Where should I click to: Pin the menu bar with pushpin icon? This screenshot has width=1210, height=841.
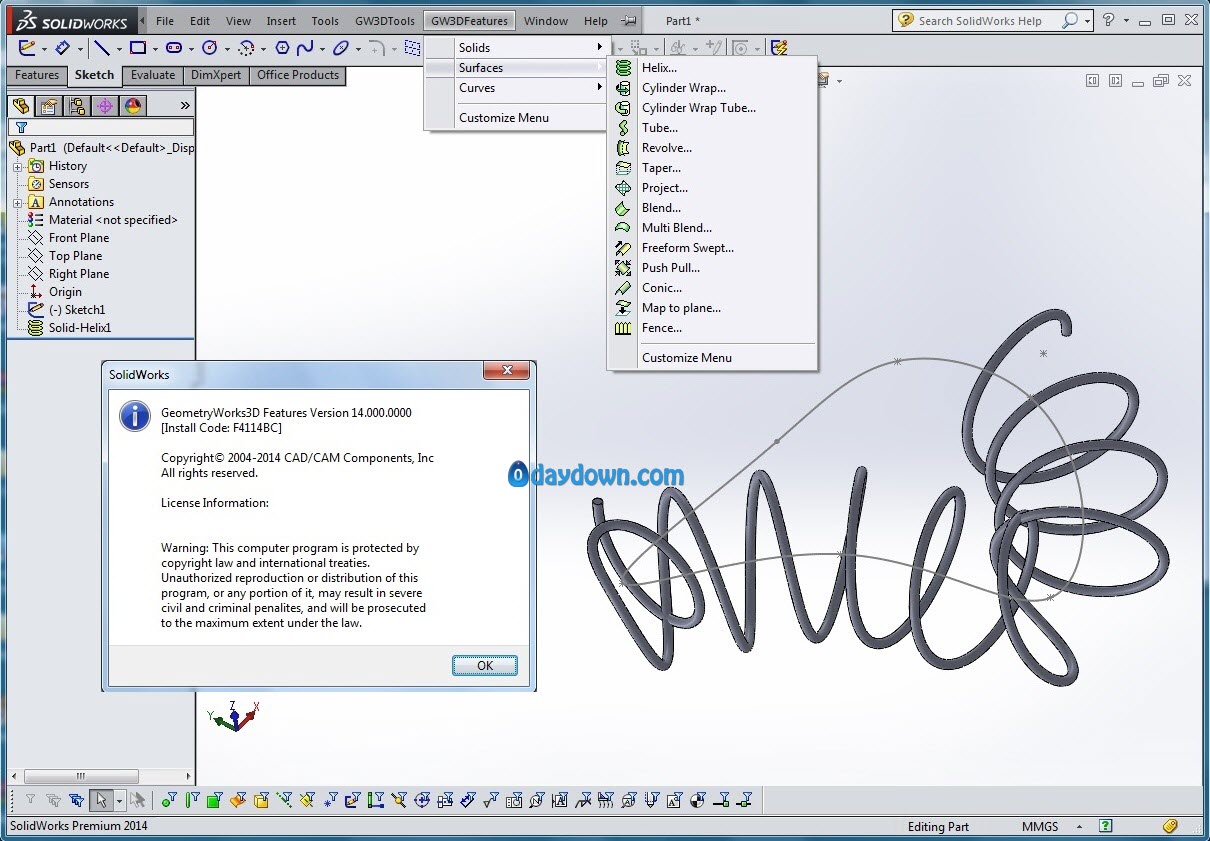(628, 20)
